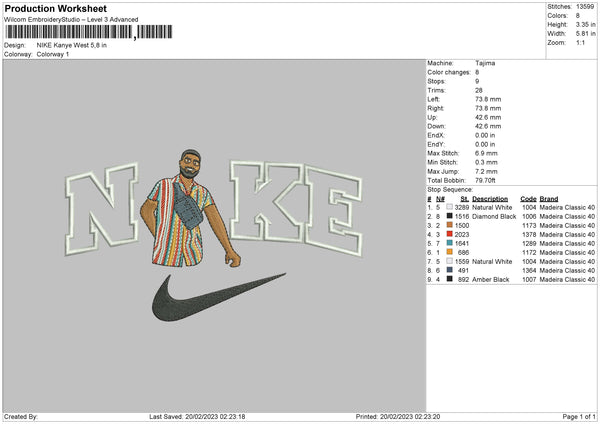
Task: Click the design name "NIKE Kanye West 5,8 in"
Action: [x=72, y=45]
